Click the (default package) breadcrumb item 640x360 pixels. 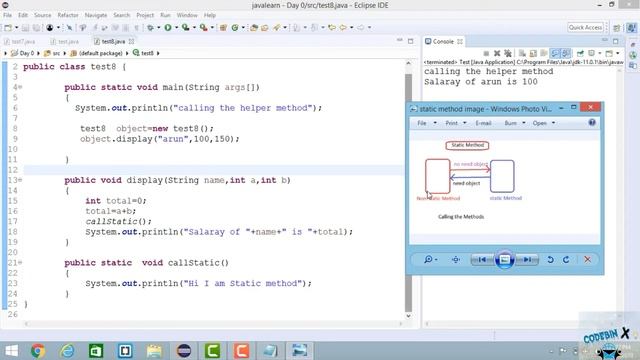pyautogui.click(x=96, y=53)
